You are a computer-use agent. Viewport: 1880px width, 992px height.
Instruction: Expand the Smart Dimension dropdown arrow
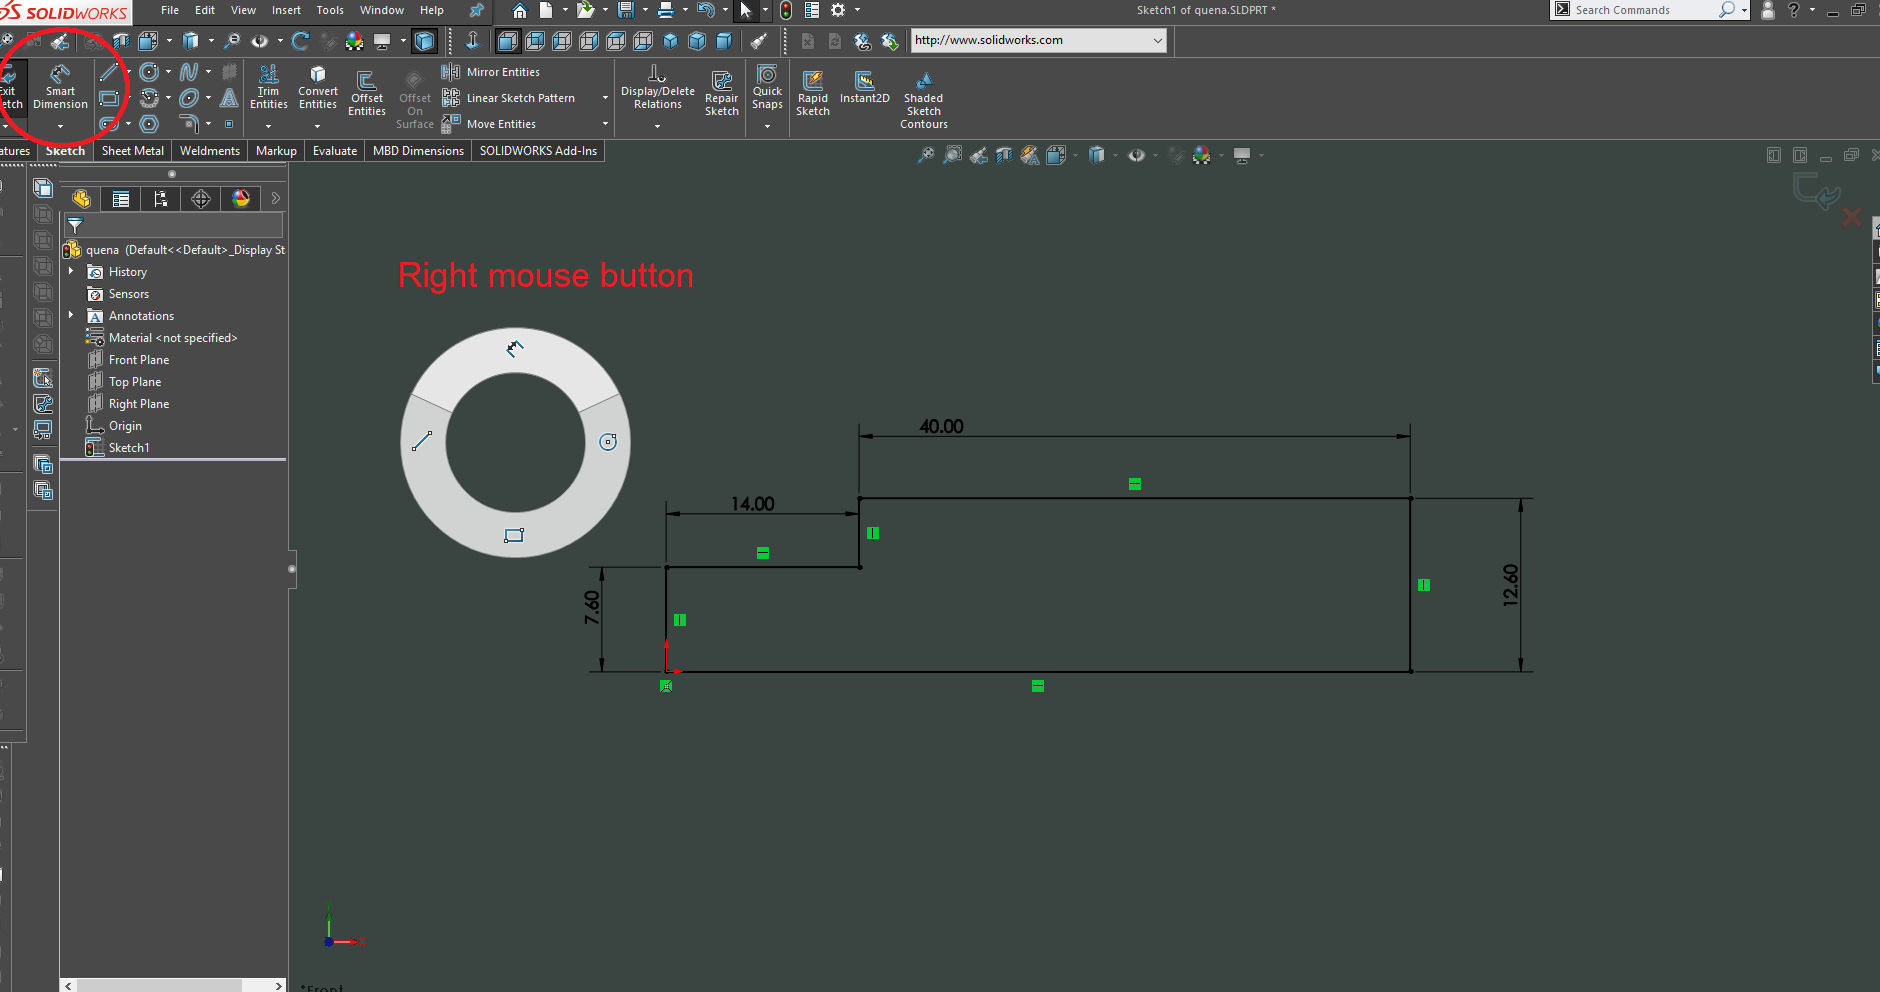pos(60,126)
